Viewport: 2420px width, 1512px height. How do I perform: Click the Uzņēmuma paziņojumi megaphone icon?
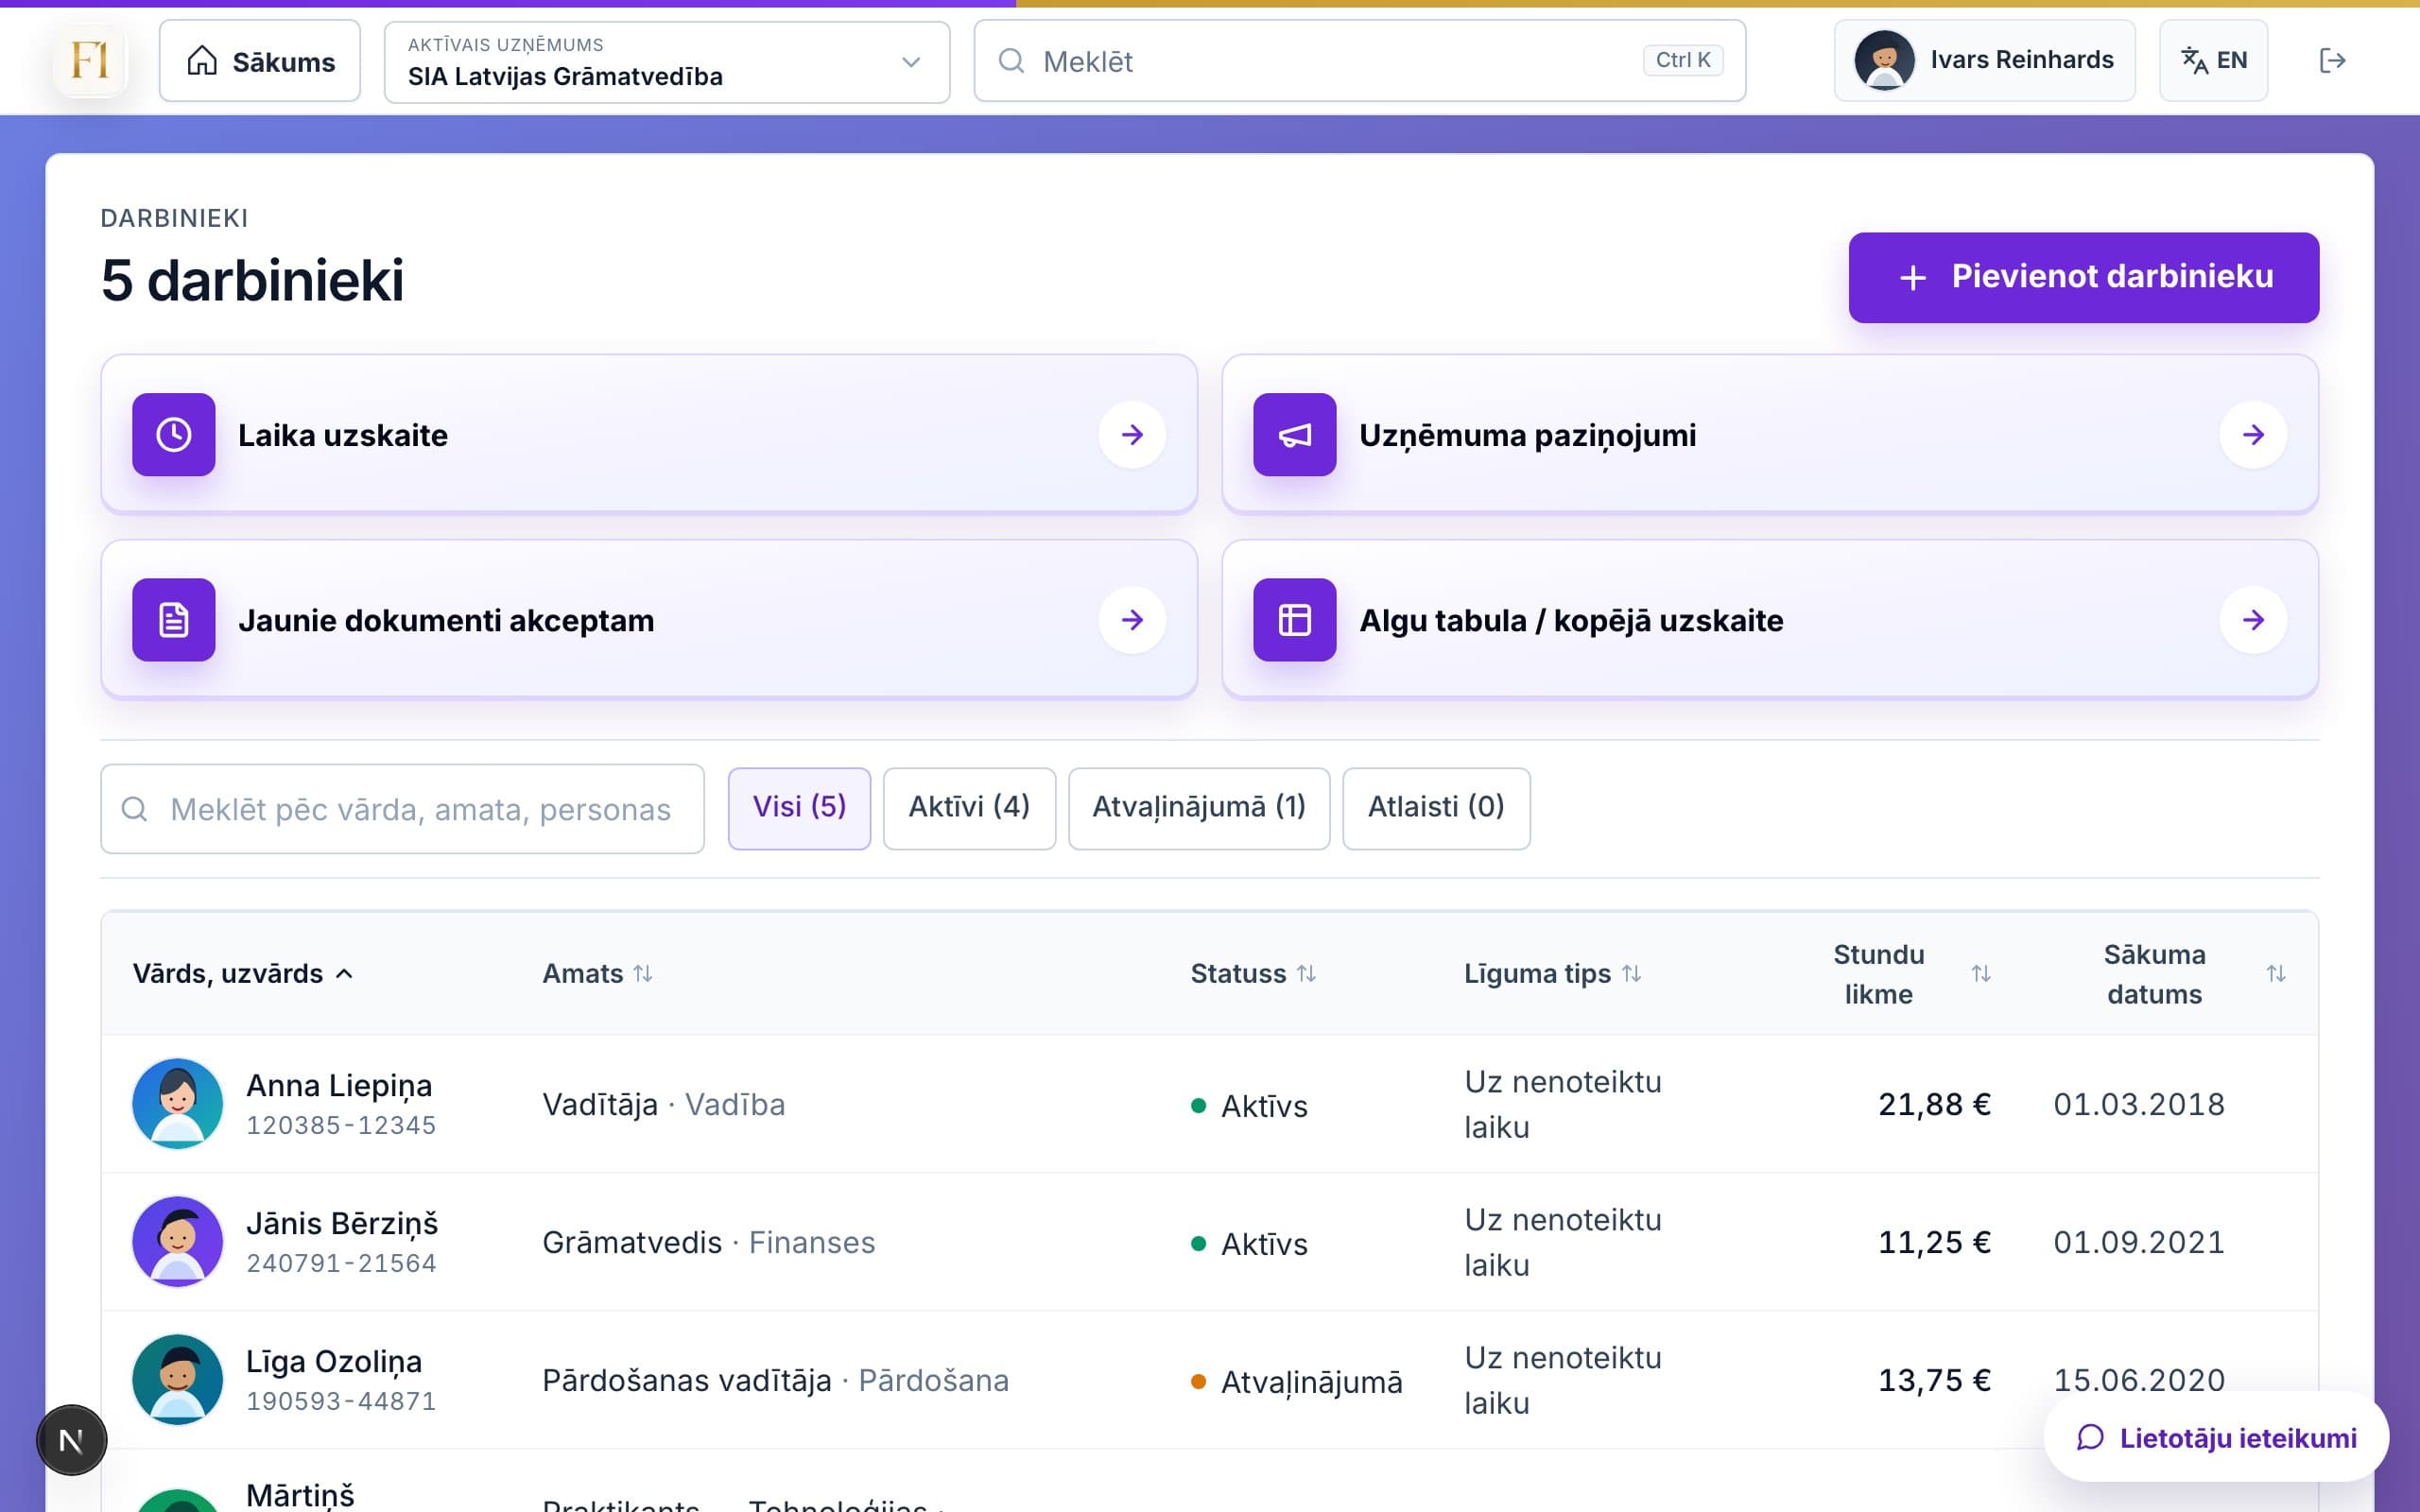1294,434
